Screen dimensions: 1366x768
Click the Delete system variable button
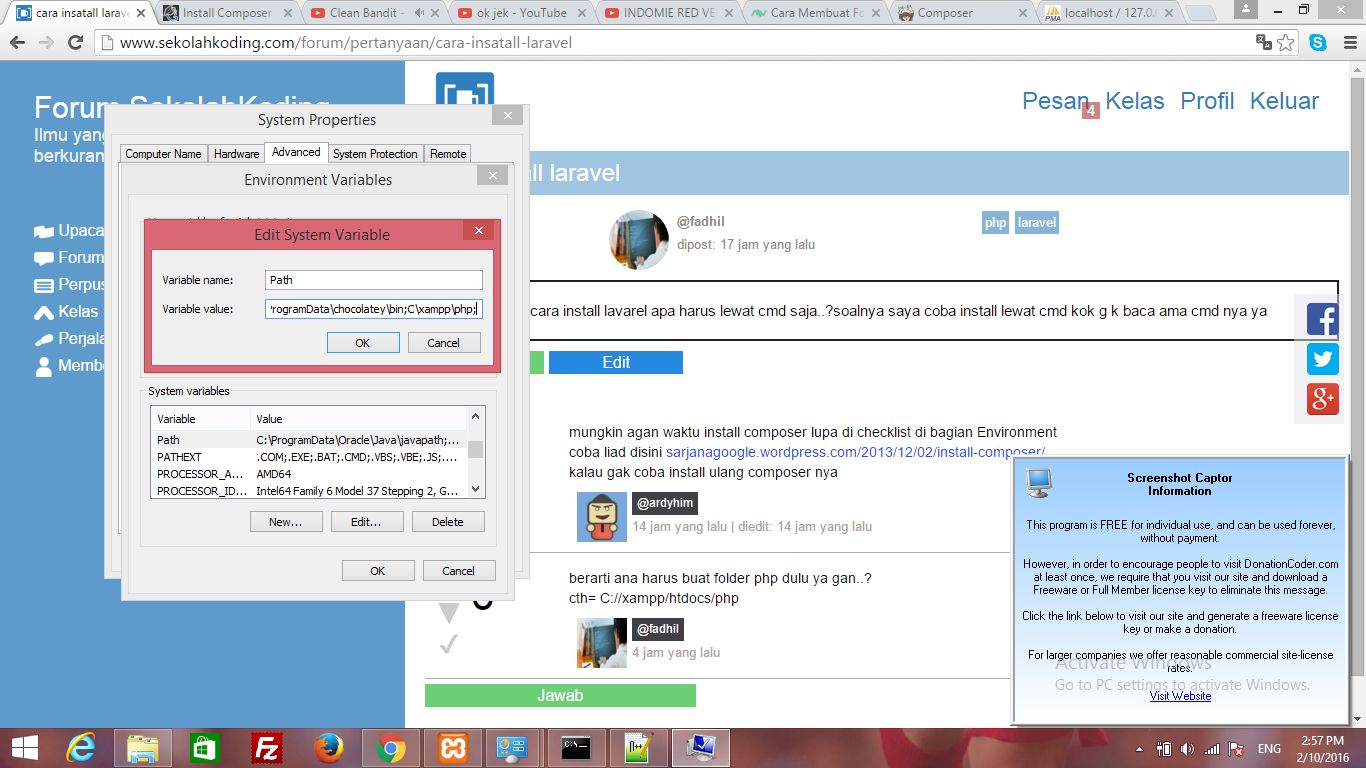[x=448, y=522]
